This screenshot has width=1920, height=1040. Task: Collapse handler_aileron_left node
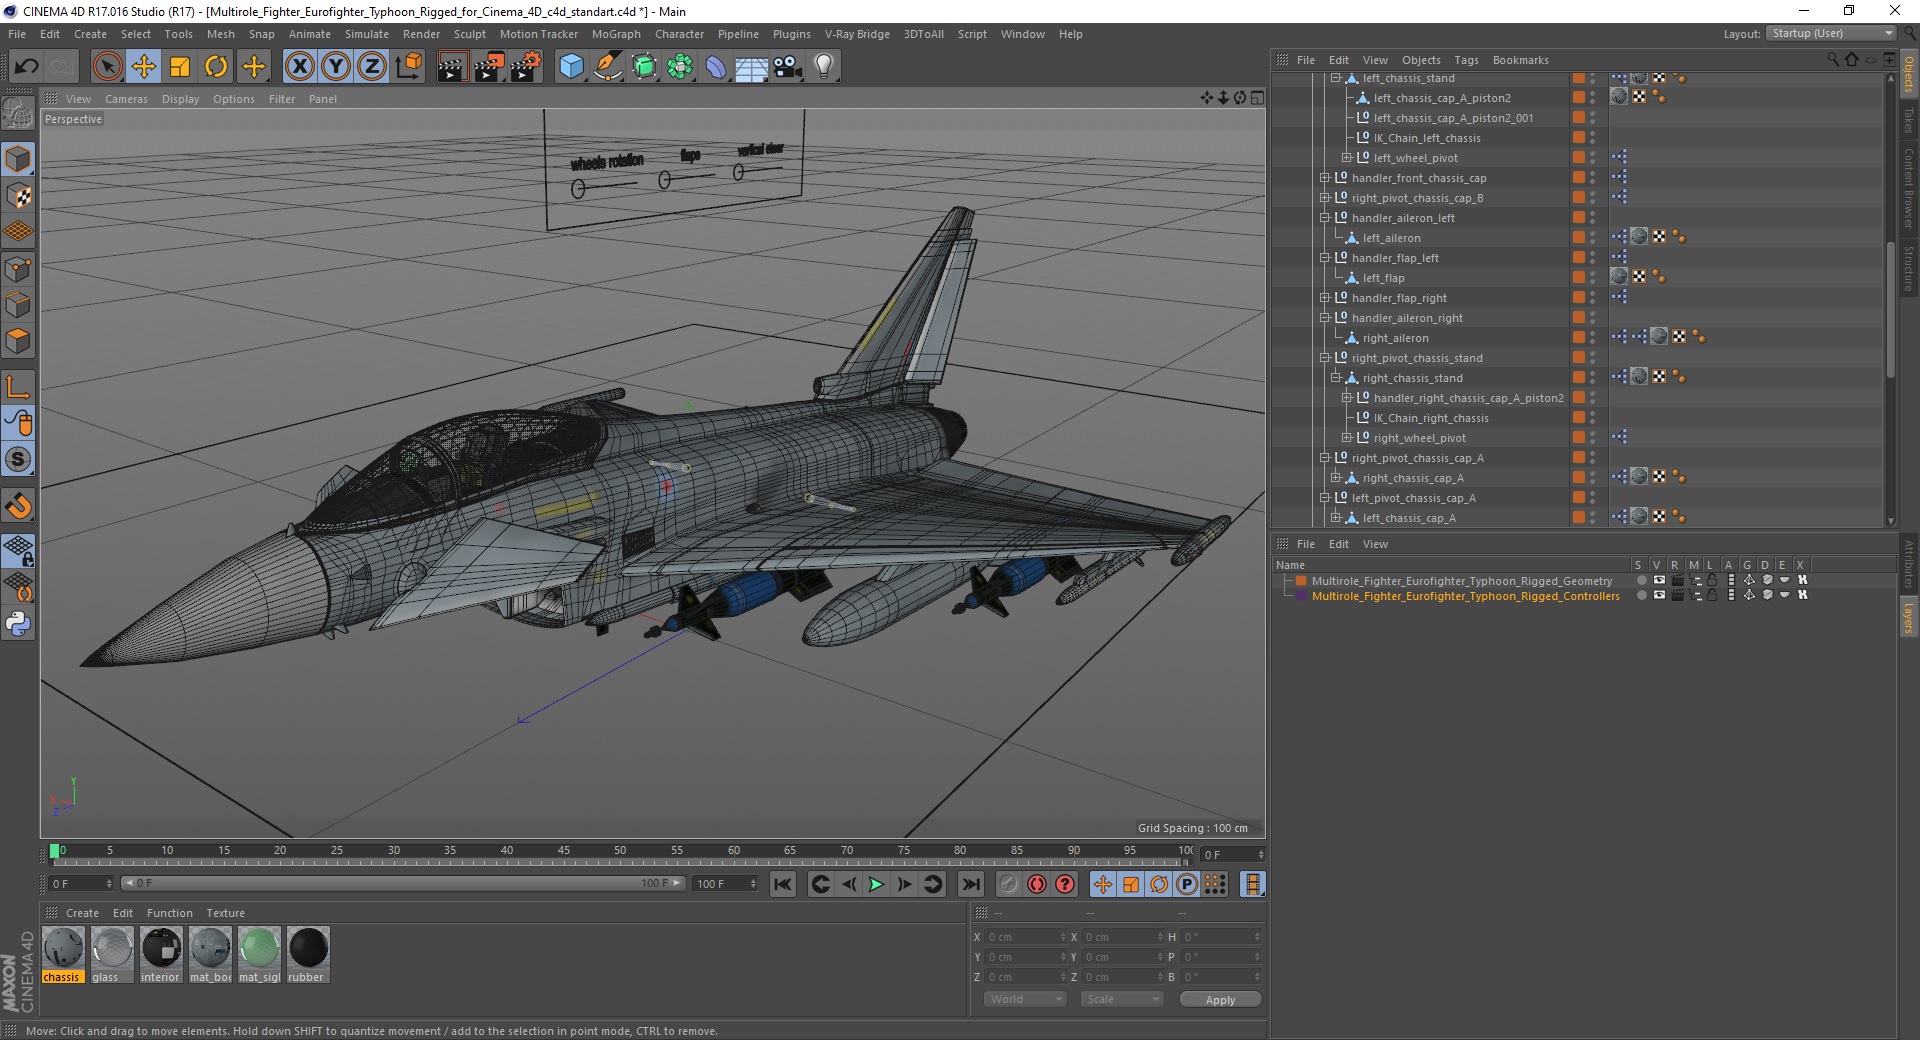coord(1324,218)
